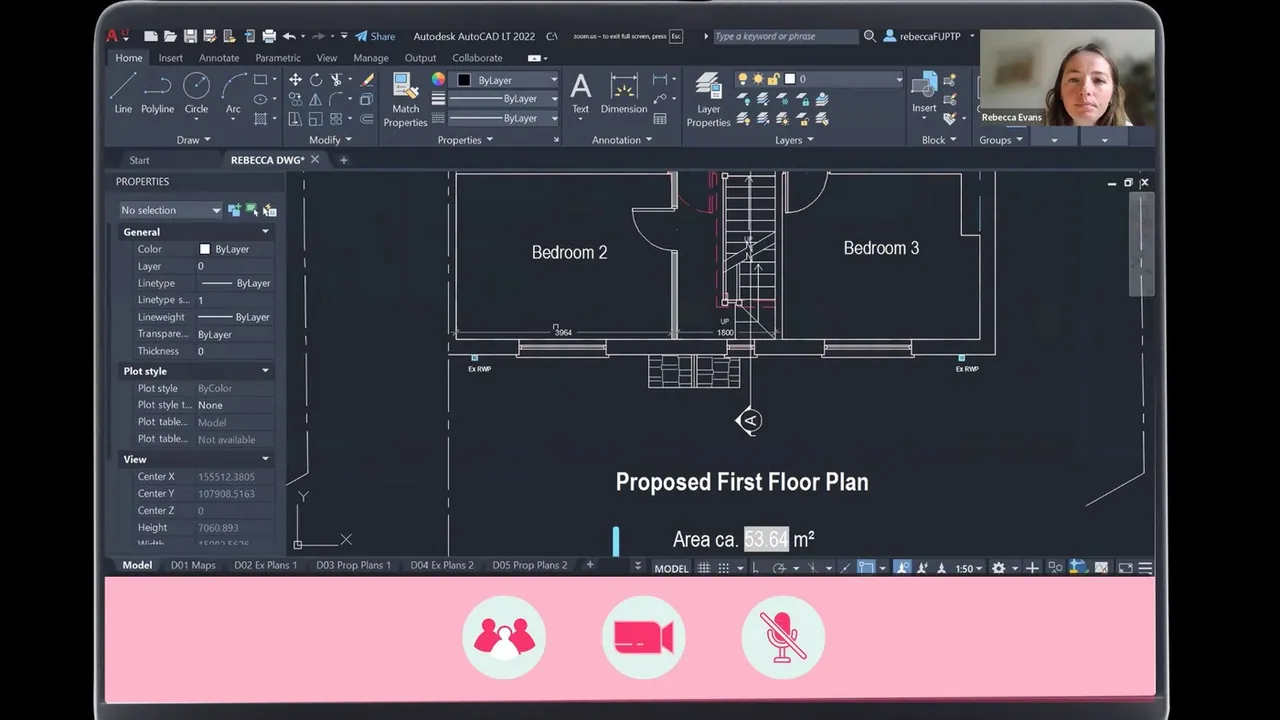Click rebeccaFUPTP account button

click(922, 36)
